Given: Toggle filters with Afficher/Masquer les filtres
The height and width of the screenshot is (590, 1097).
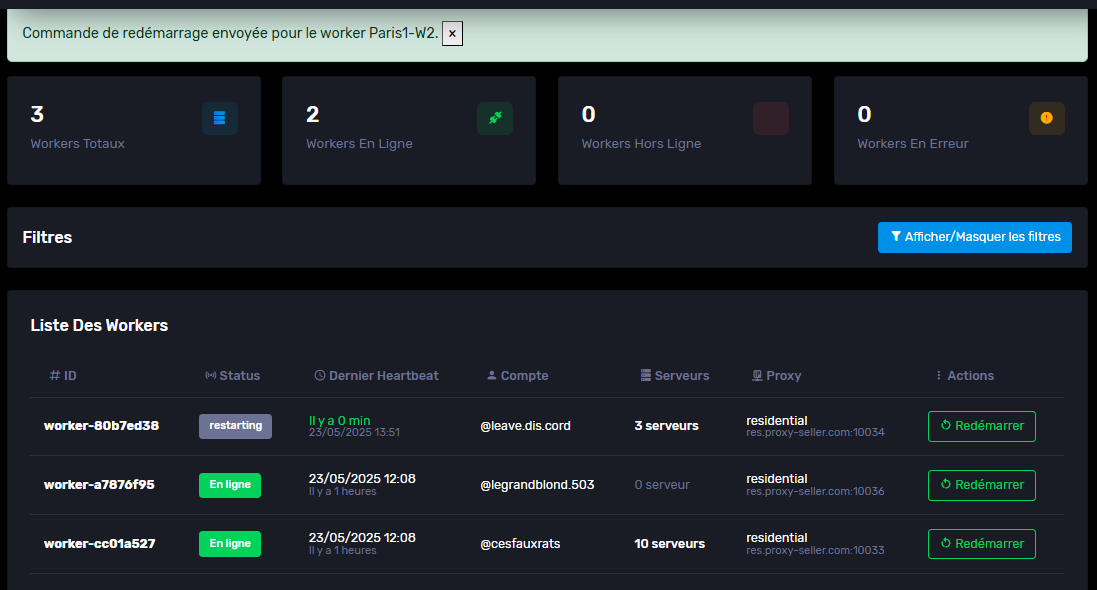Looking at the screenshot, I should 974,237.
